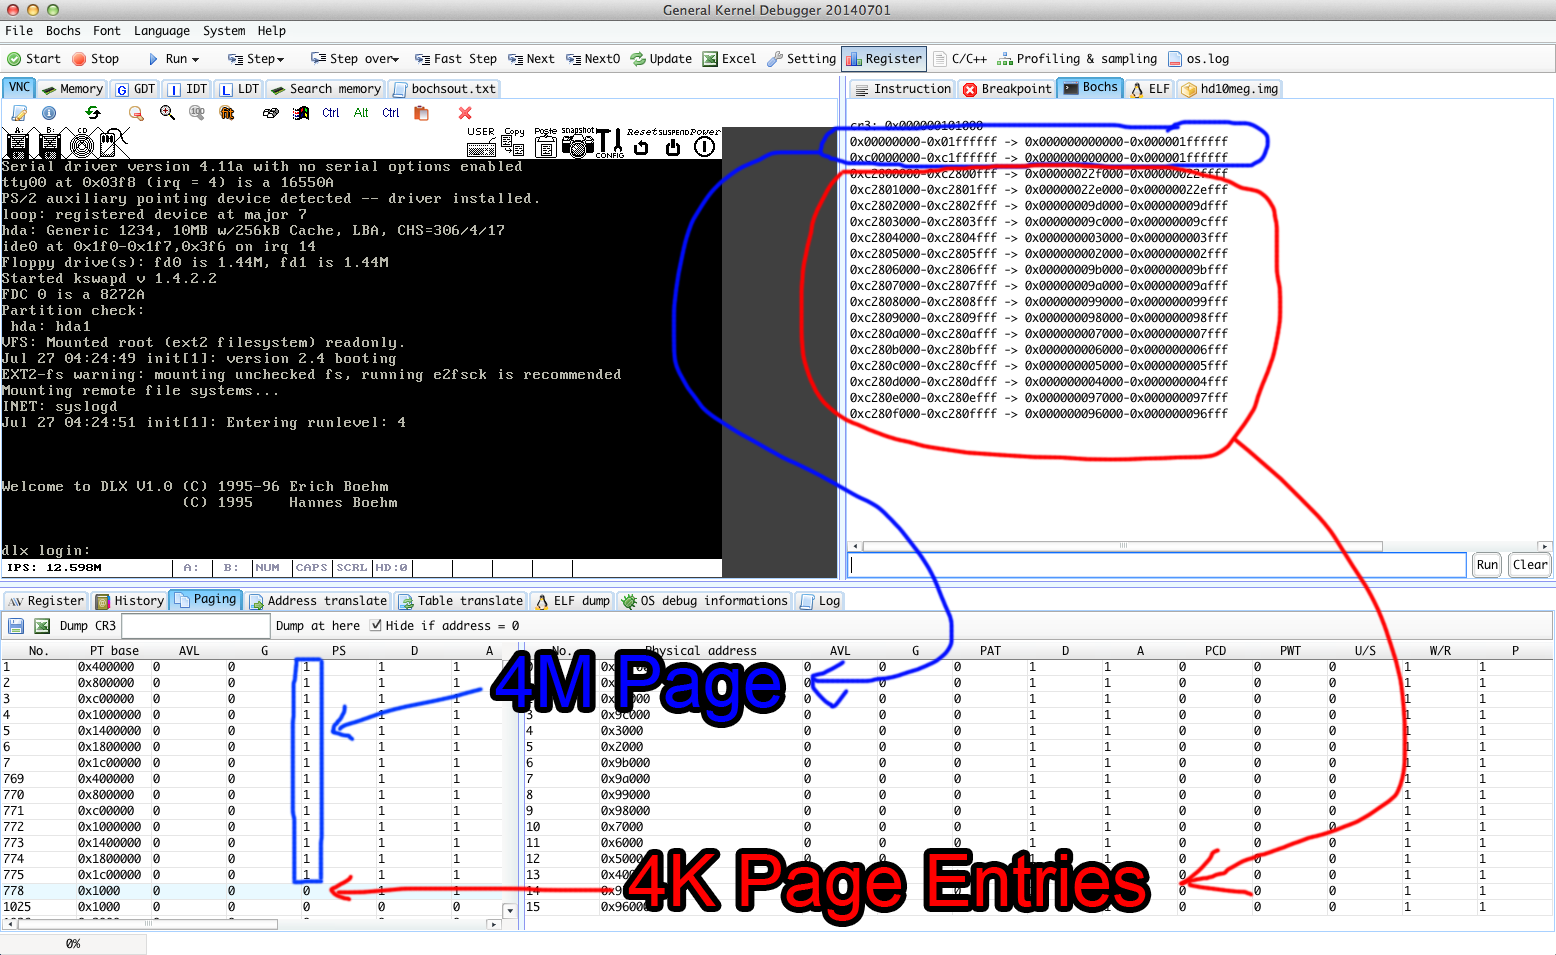Take a Bochs snapshot

tap(577, 142)
